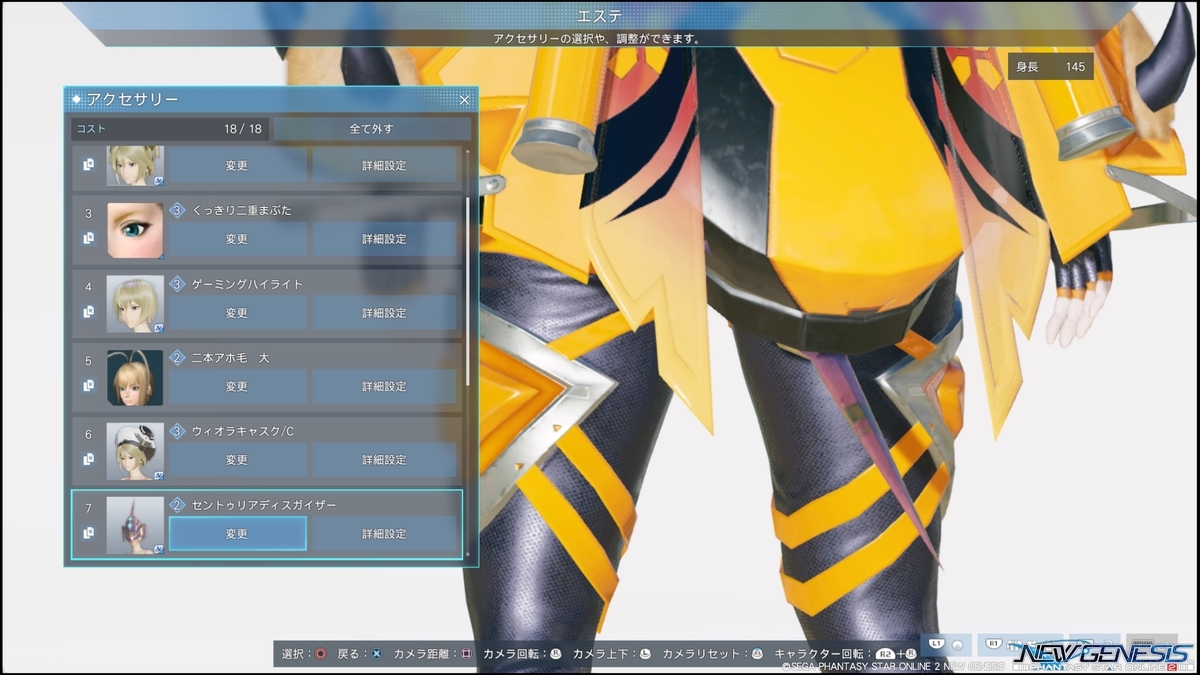1200x675 pixels.
Task: Select the 二本アホモ 大 thumbnail
Action: (x=135, y=378)
